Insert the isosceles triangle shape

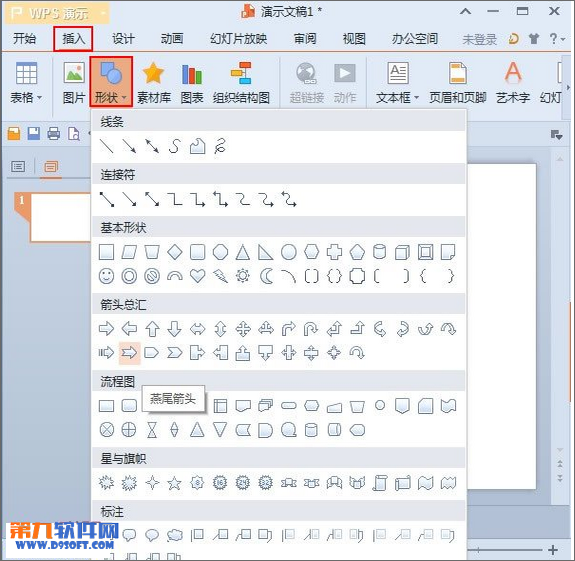pyautogui.click(x=243, y=252)
